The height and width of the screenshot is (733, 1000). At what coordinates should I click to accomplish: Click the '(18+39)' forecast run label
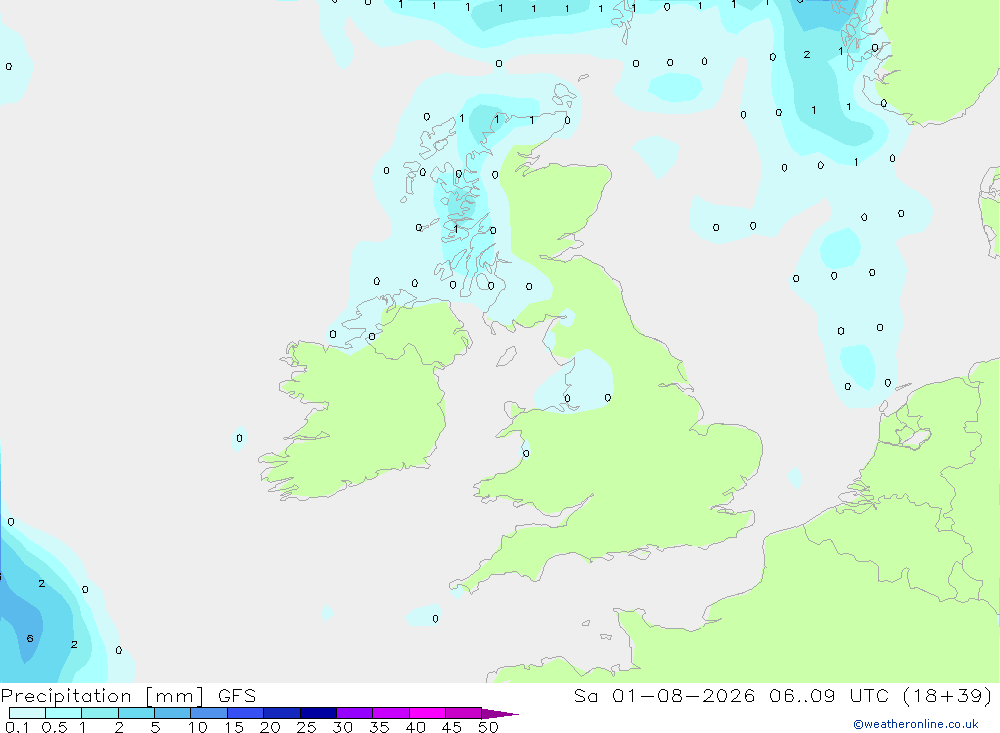947,696
